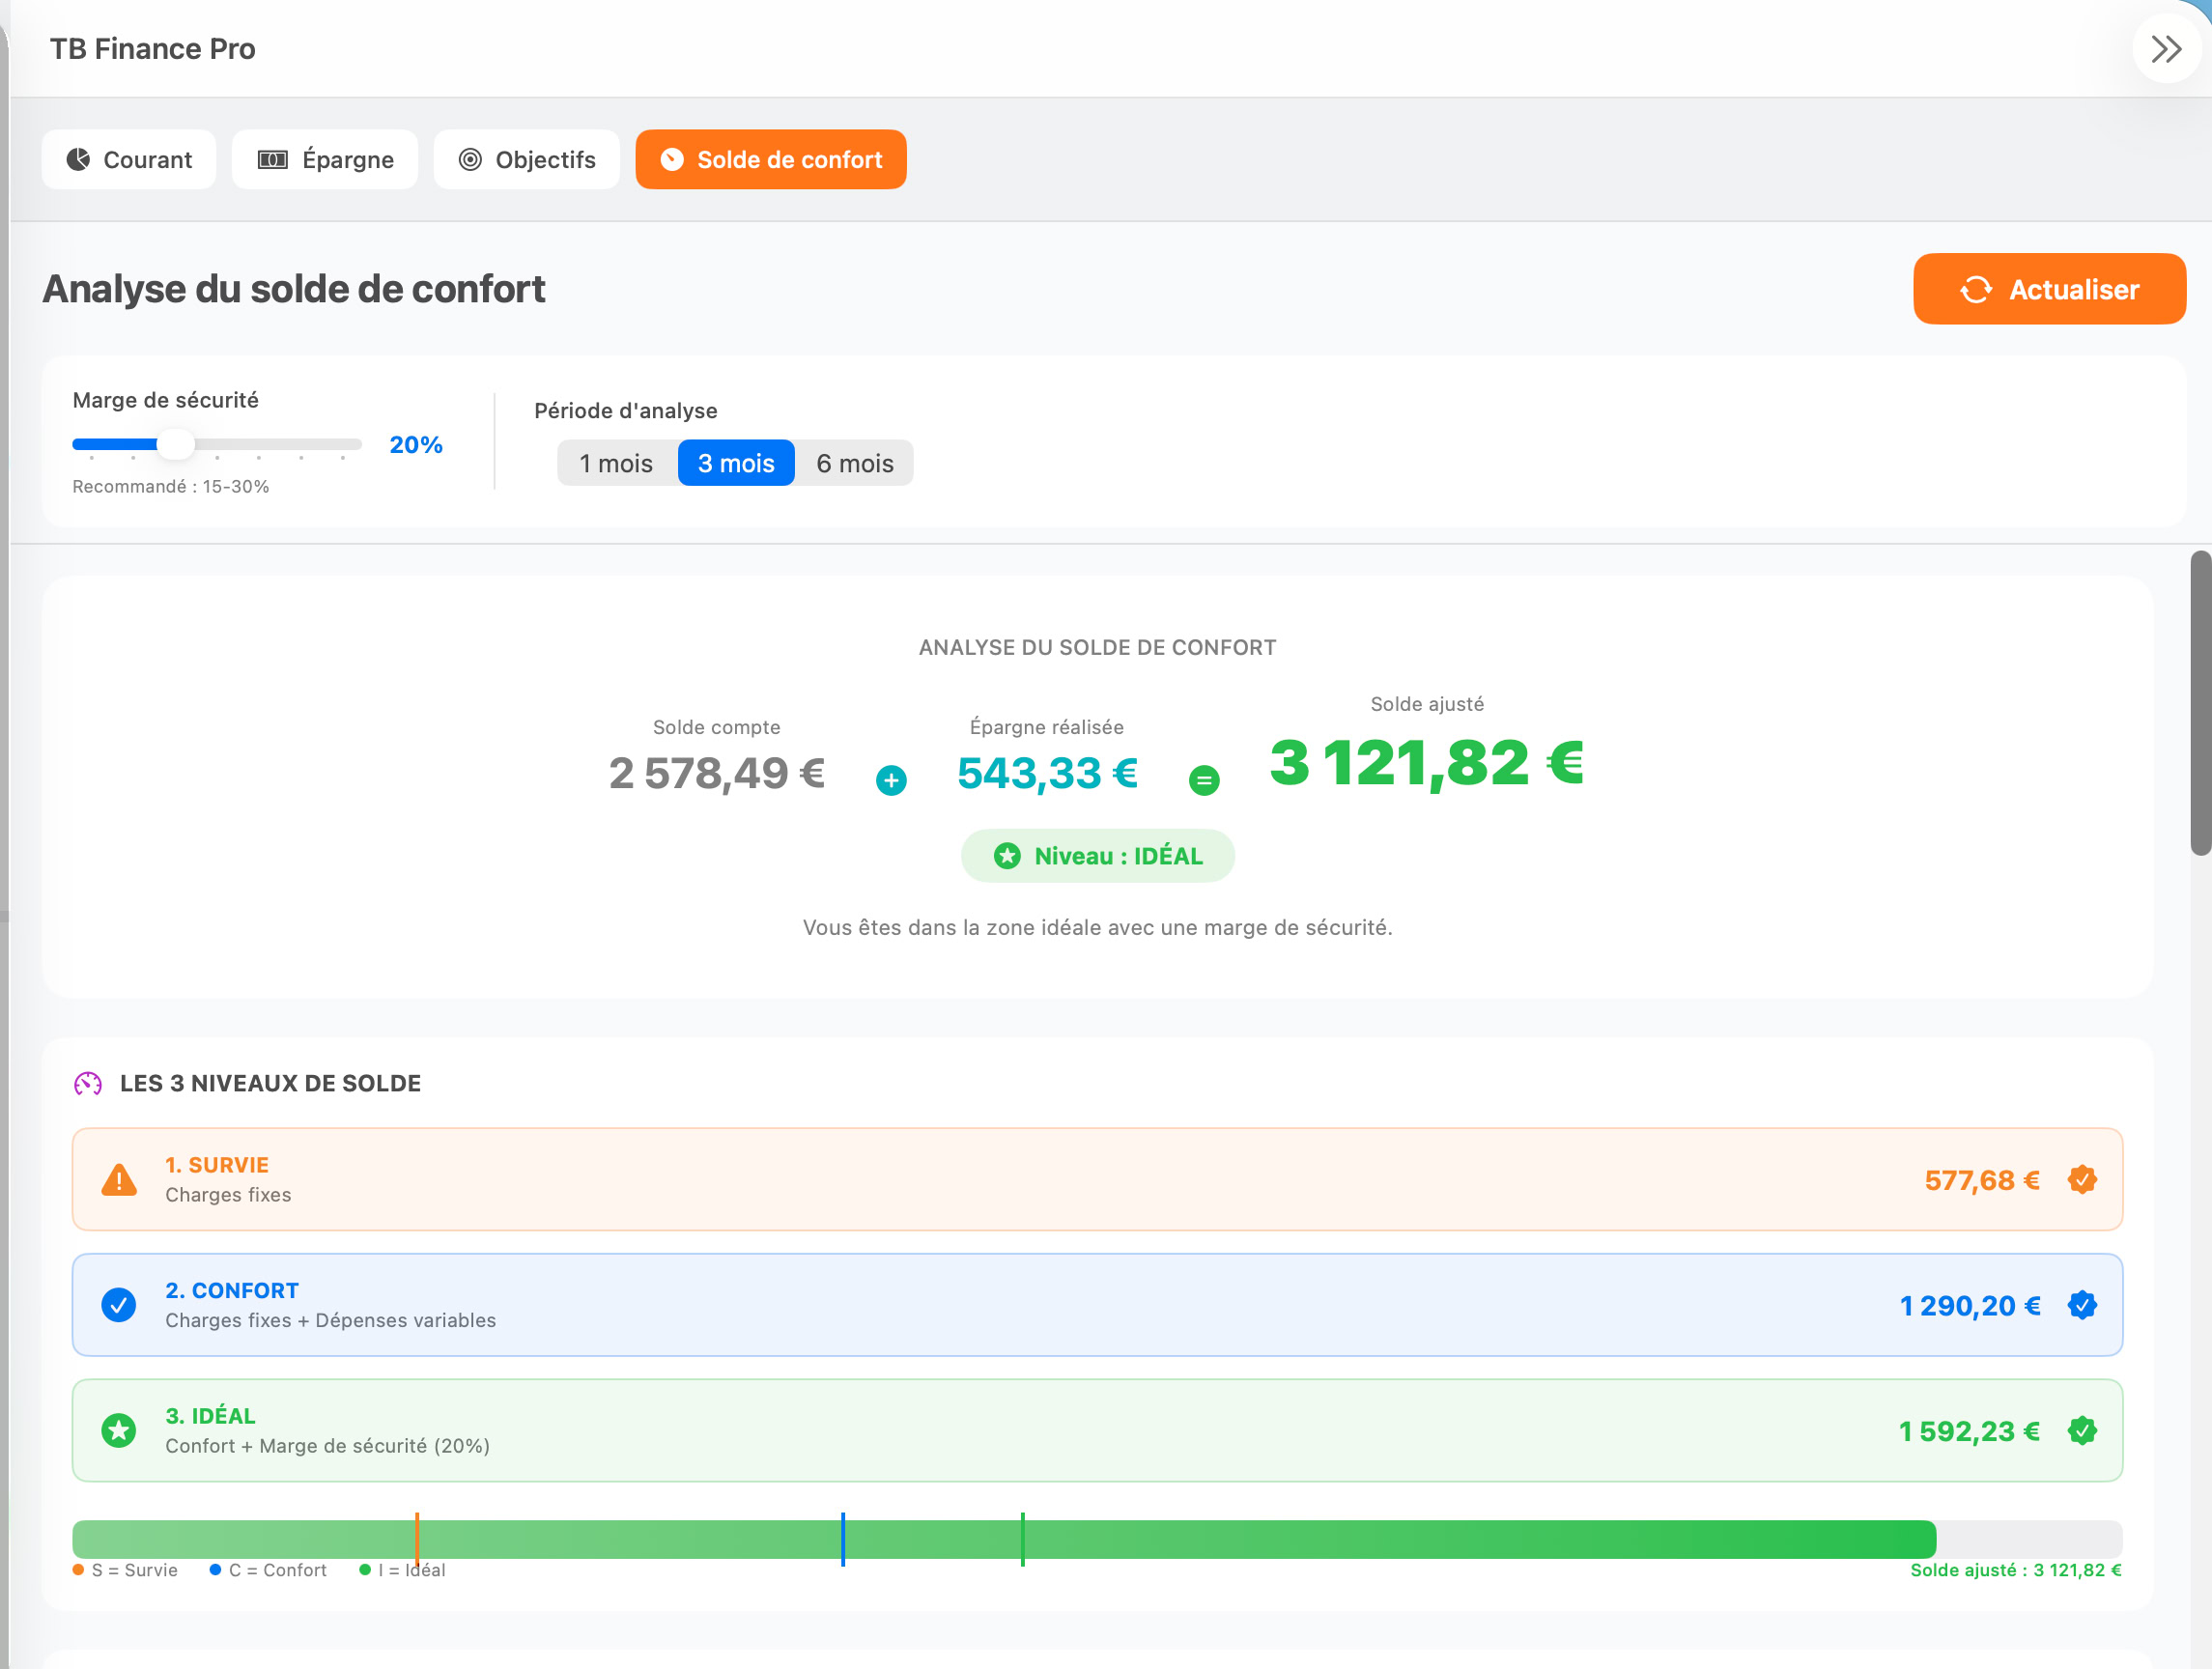Open the Objectifs tab

(527, 160)
